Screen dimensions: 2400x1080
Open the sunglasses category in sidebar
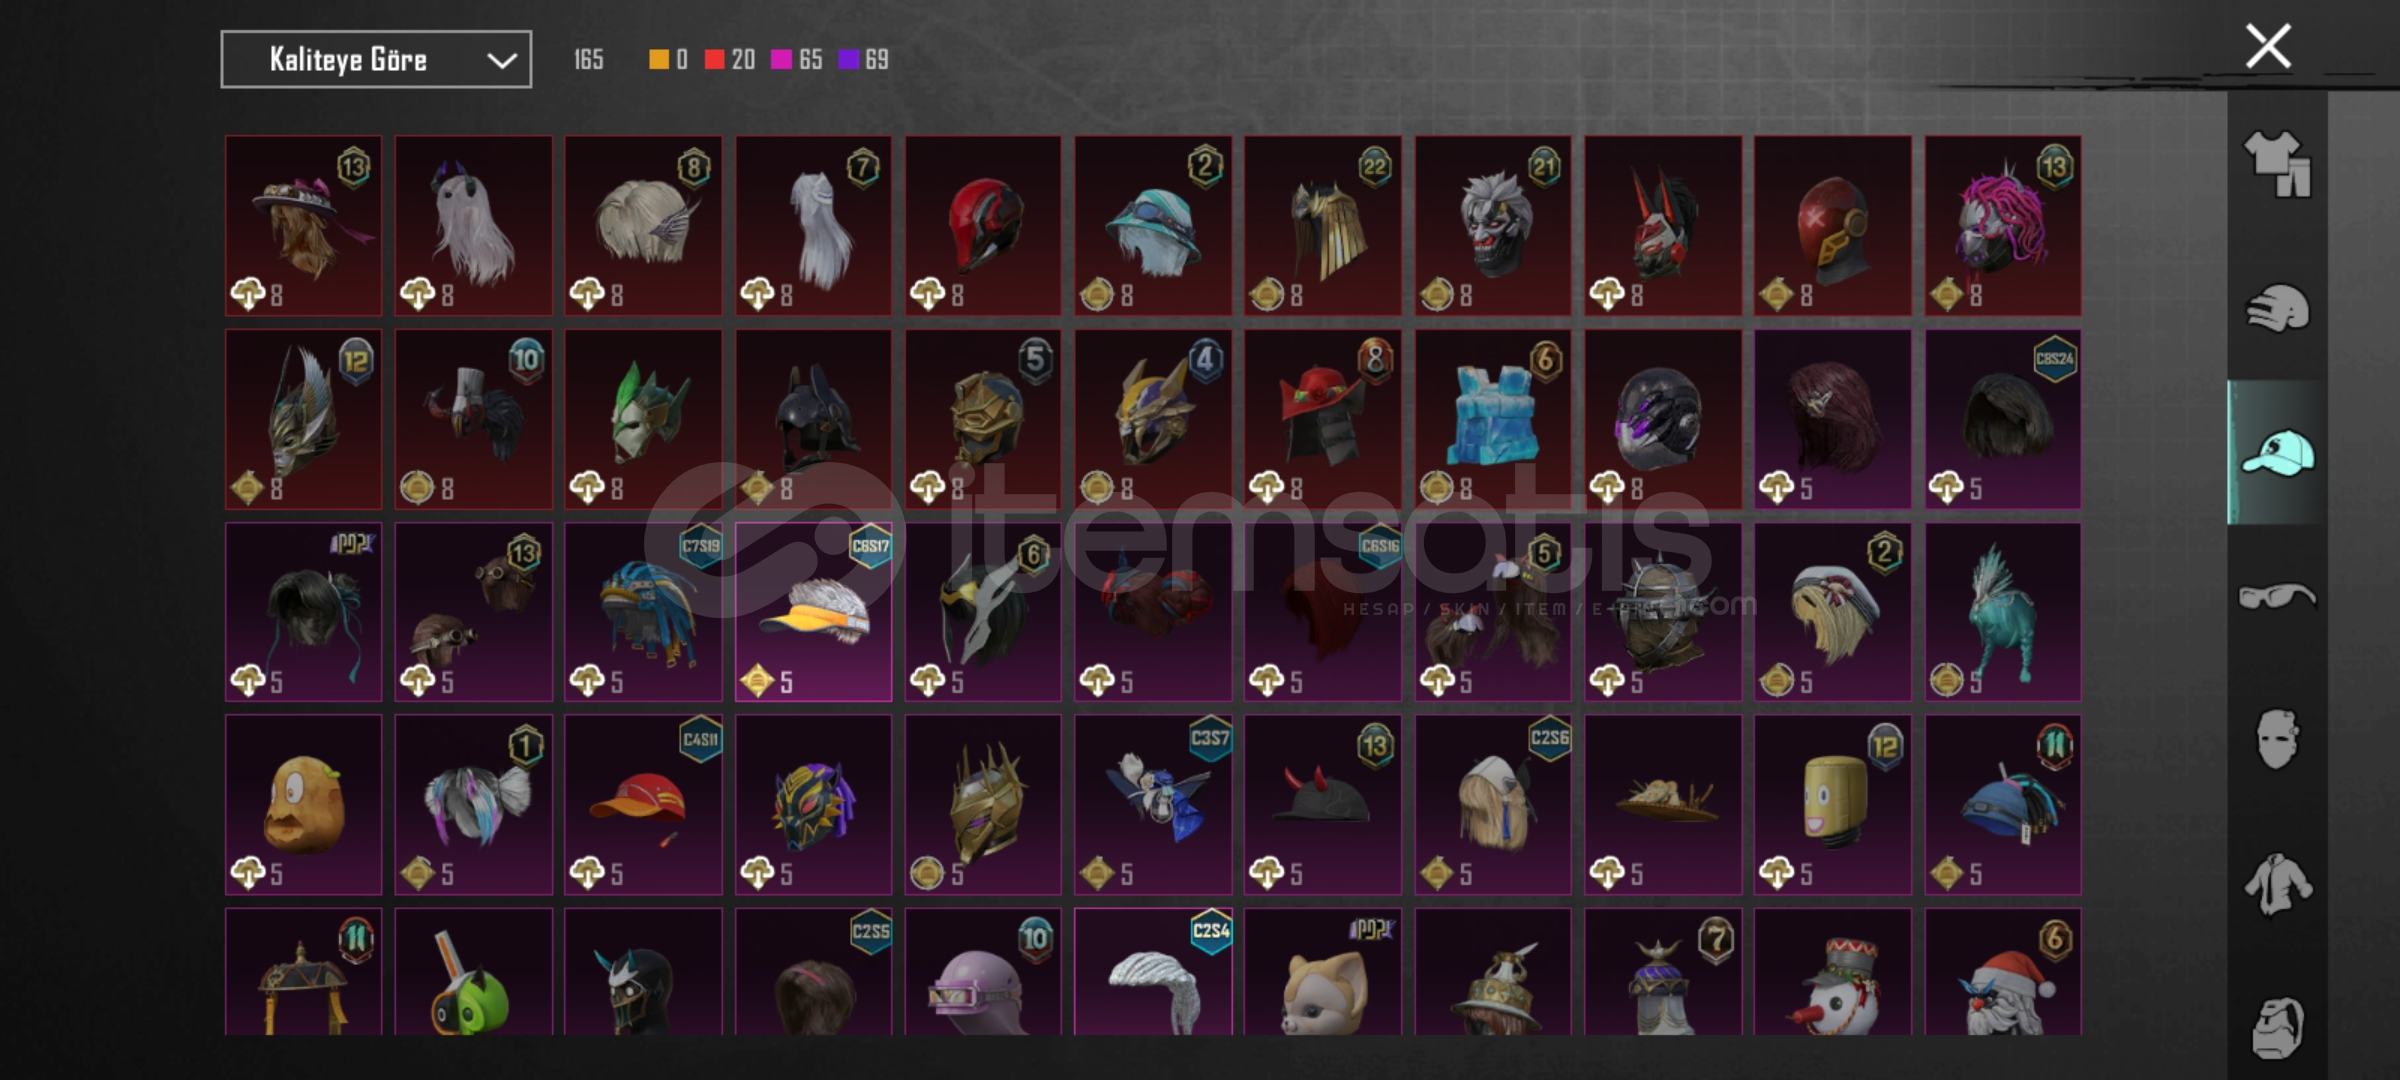2277,597
